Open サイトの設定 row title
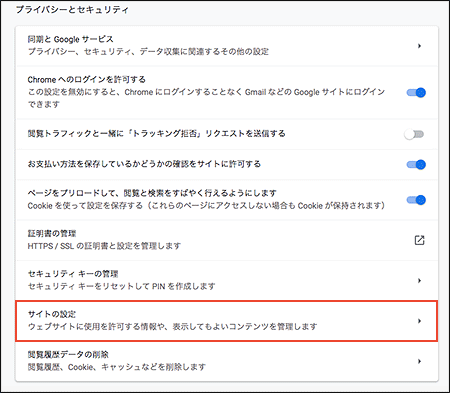Screen dimensions: 450x393 tap(52, 314)
